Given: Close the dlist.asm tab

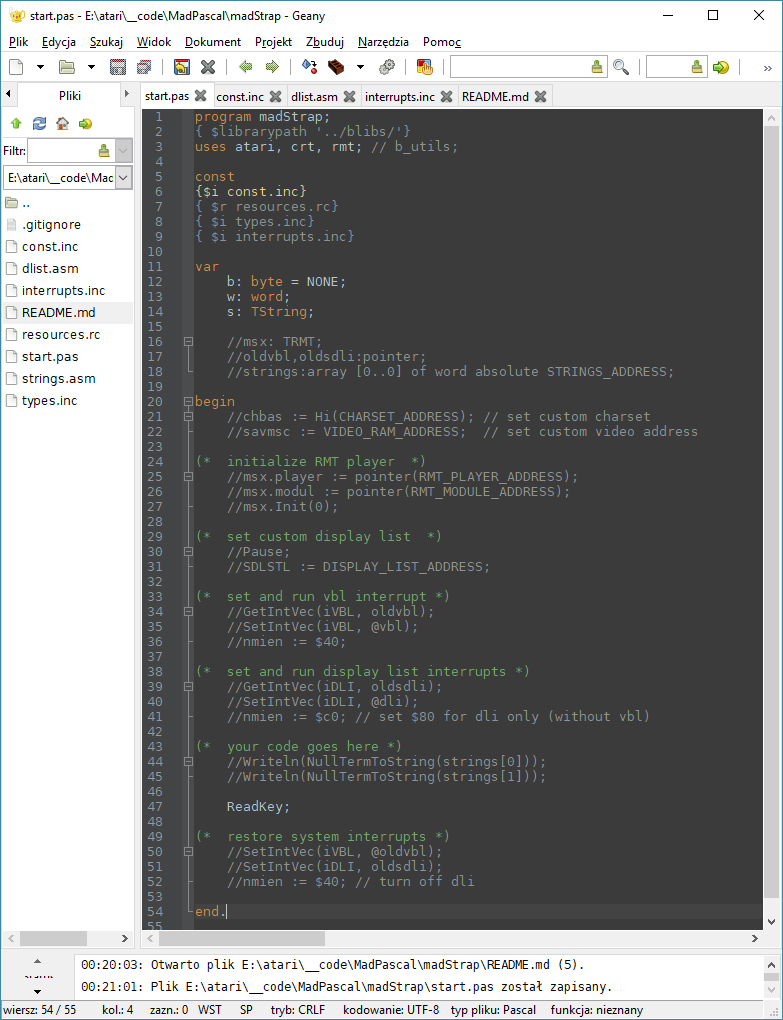Looking at the screenshot, I should [x=349, y=96].
